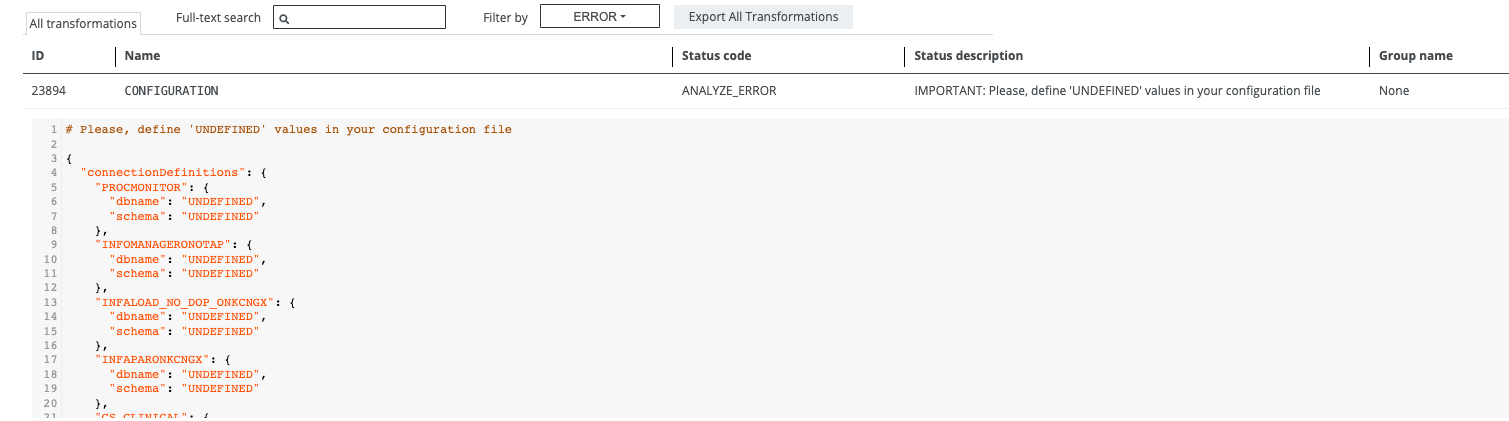Image resolution: width=1509 pixels, height=421 pixels.
Task: Open the CONFIGURATION transformation row
Action: [x=171, y=91]
